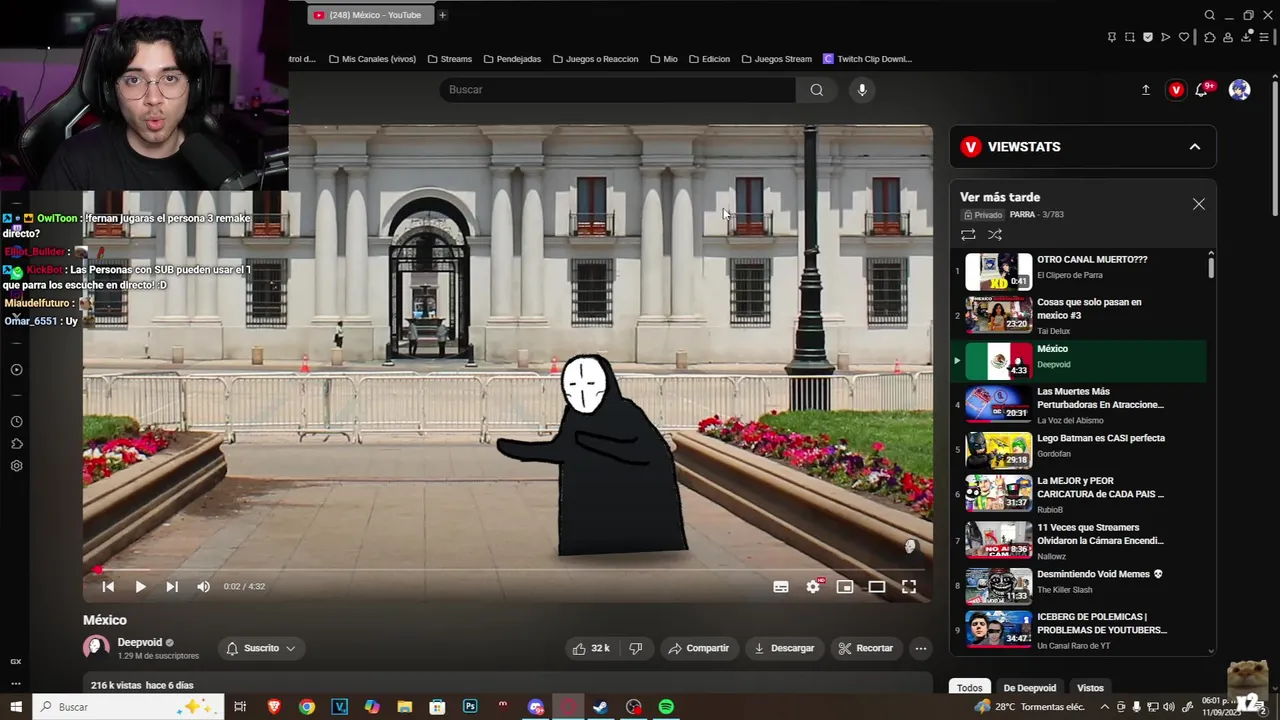This screenshot has width=1280, height=720.
Task: Open sidebar player icon
Action: [17, 370]
